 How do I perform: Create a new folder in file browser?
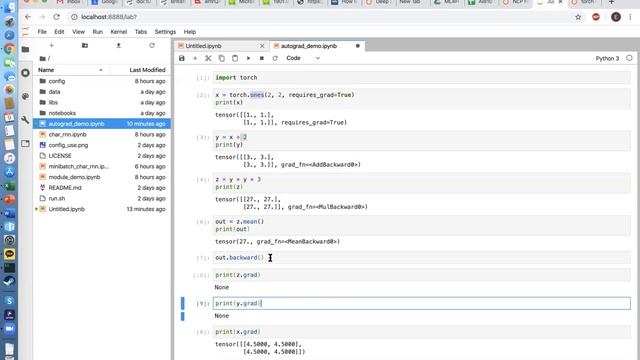point(85,45)
